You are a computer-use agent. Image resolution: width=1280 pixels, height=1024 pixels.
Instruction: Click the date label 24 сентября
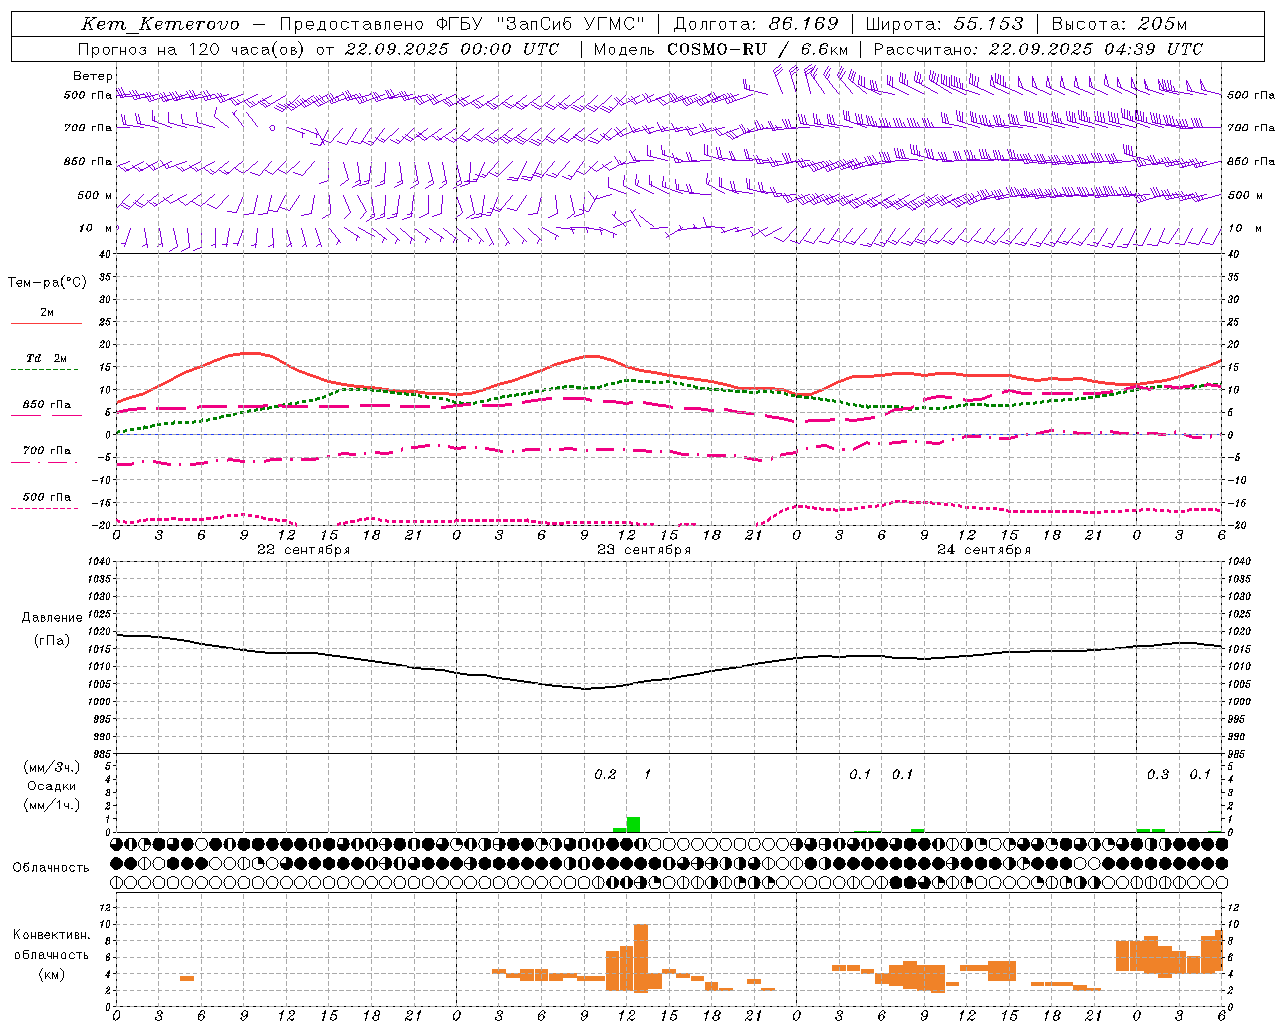coord(983,550)
